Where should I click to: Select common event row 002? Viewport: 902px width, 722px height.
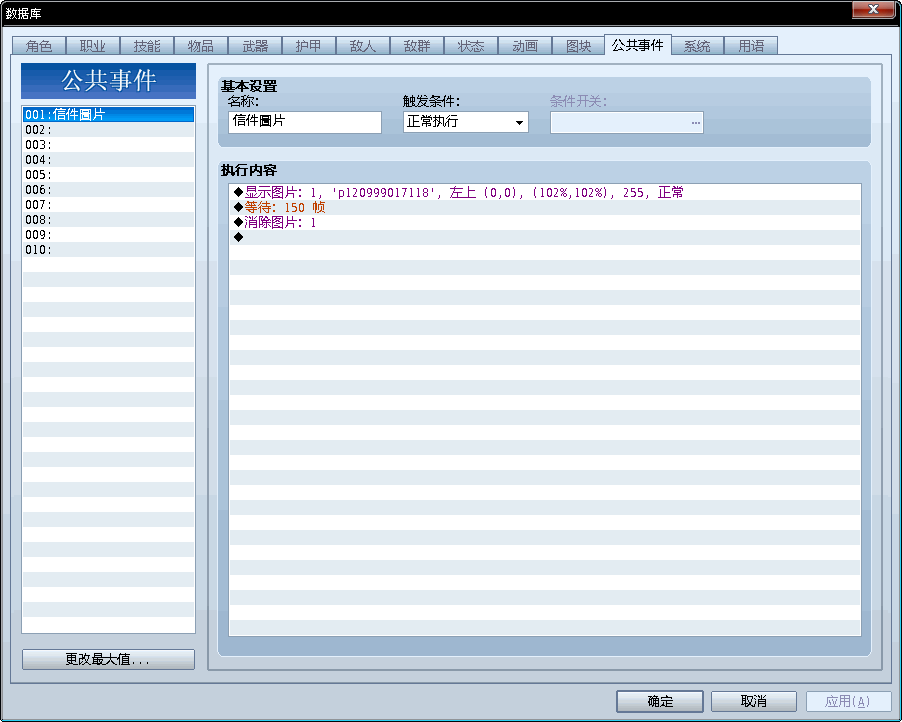(108, 129)
